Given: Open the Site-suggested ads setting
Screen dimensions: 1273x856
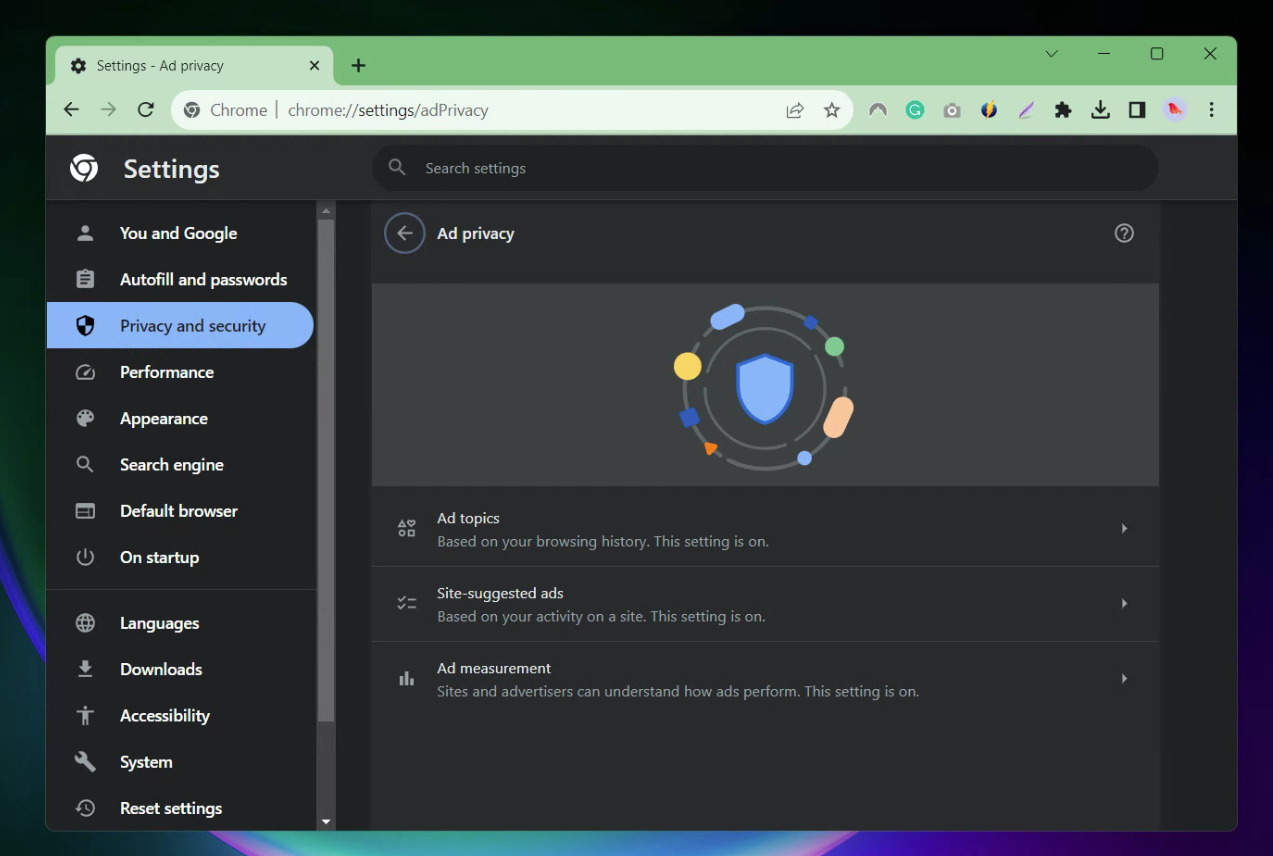Looking at the screenshot, I should (765, 604).
